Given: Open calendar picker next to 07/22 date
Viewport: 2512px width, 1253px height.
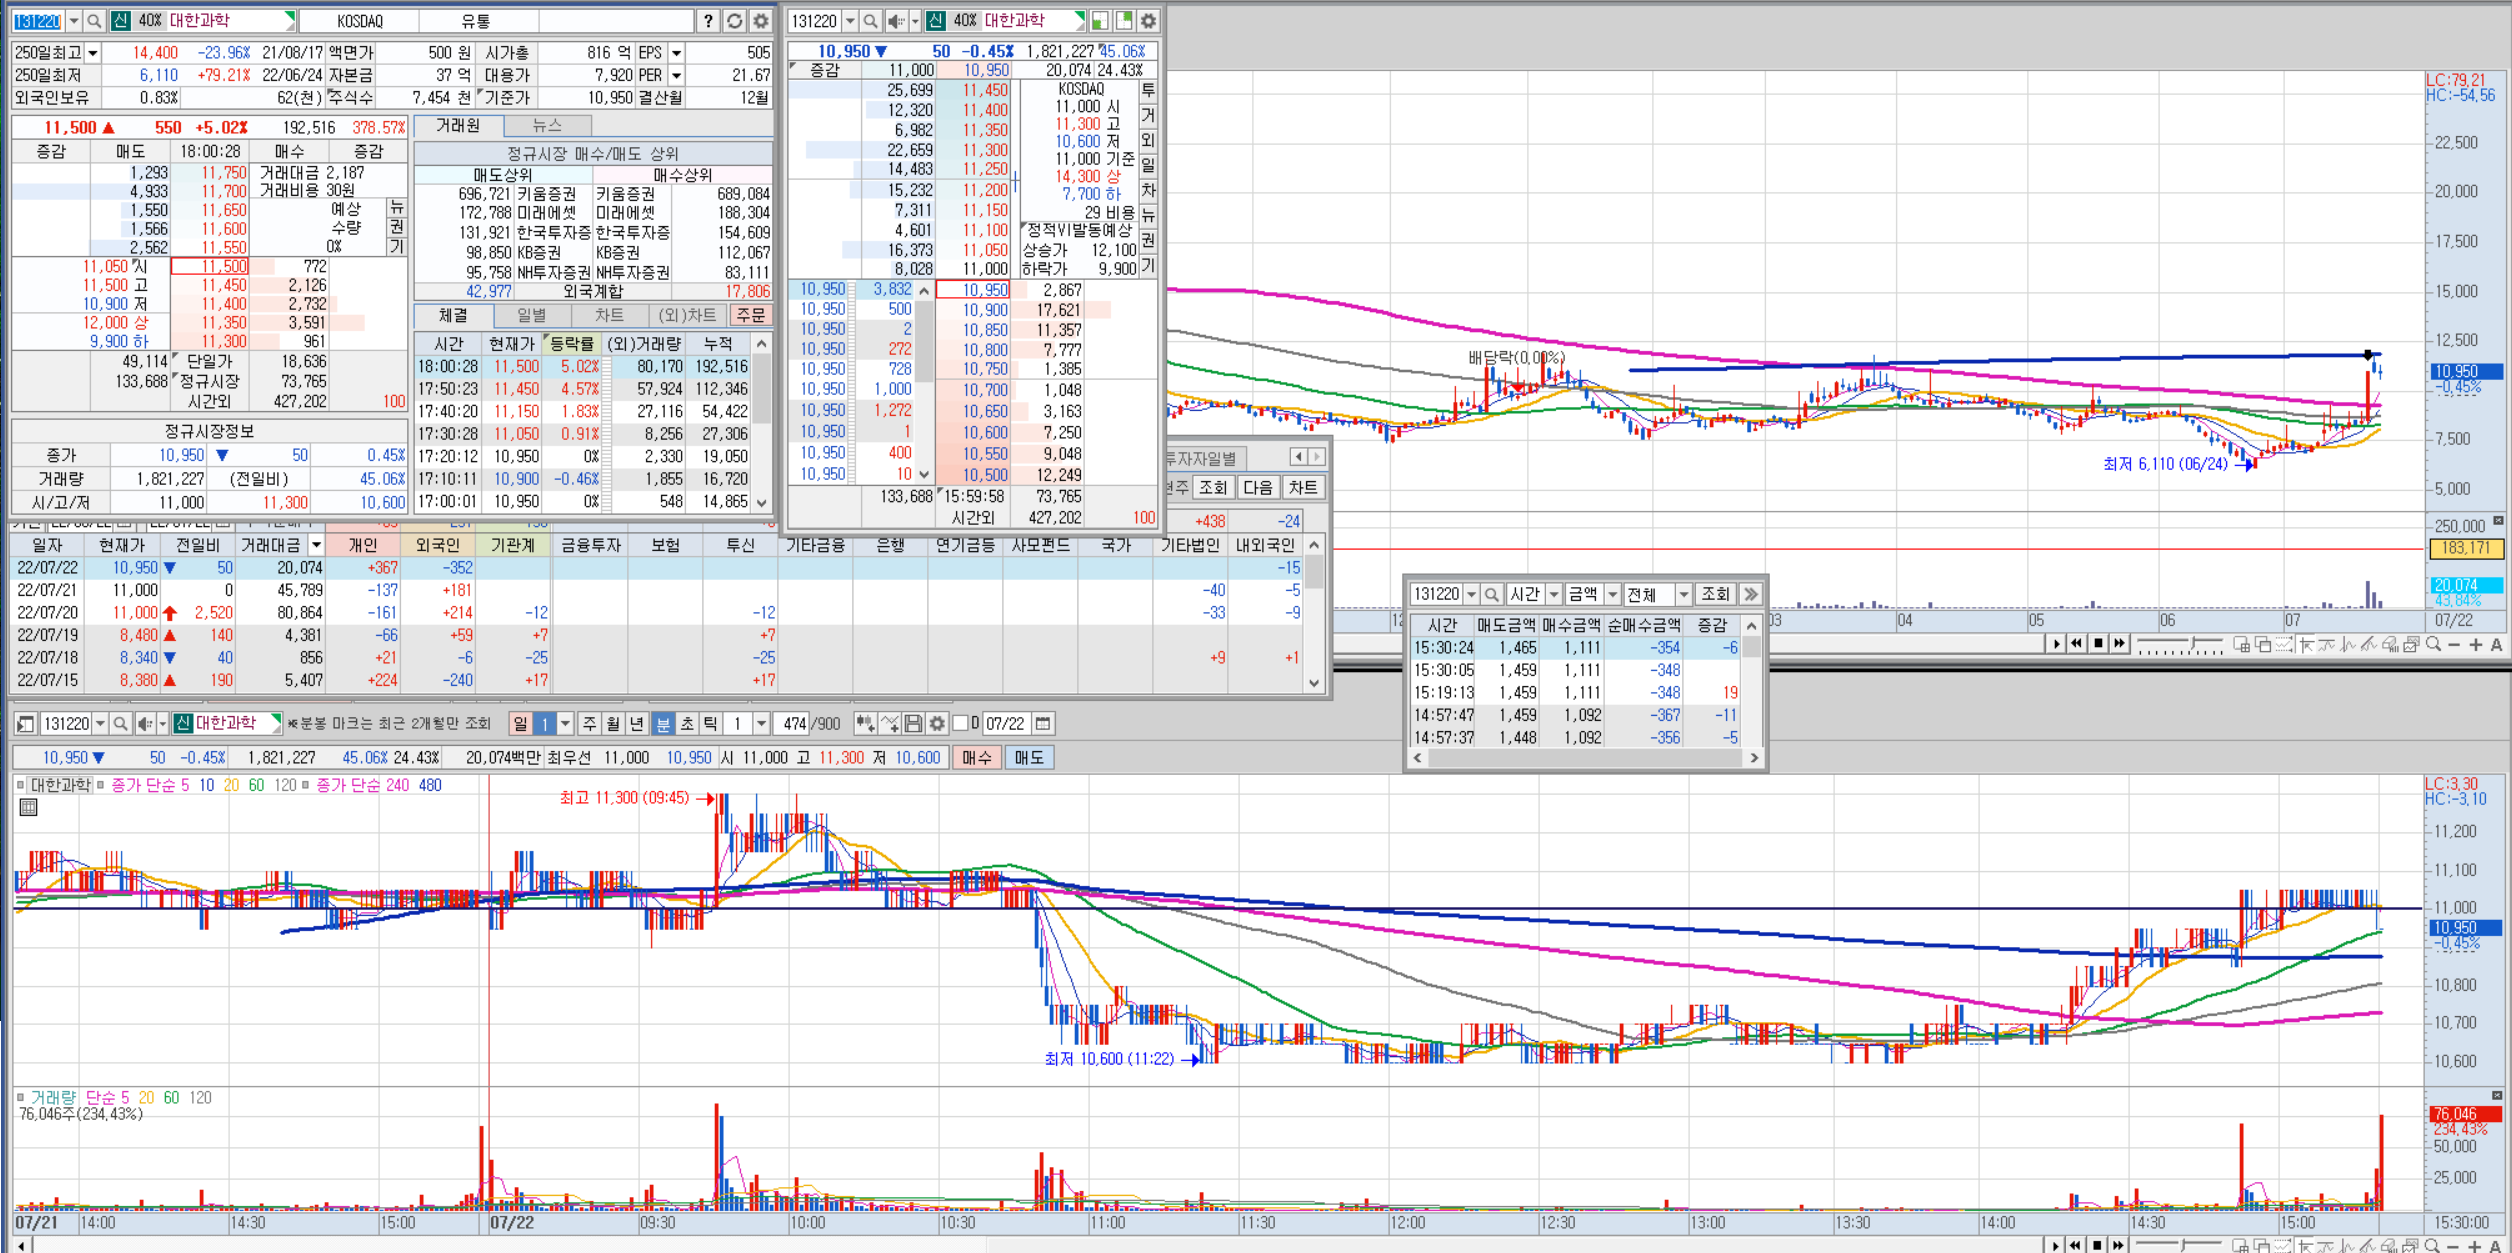Looking at the screenshot, I should tap(1042, 723).
